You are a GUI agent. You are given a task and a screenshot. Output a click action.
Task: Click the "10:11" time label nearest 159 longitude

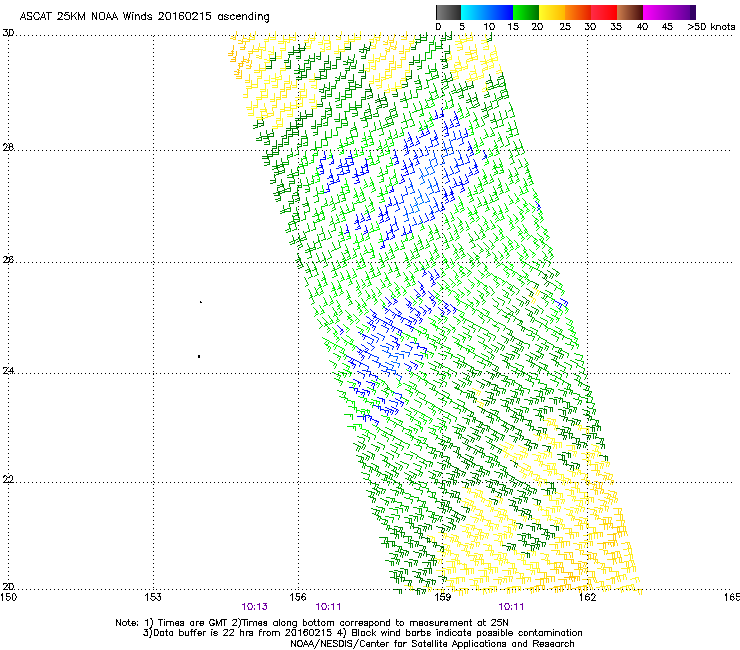[511, 607]
